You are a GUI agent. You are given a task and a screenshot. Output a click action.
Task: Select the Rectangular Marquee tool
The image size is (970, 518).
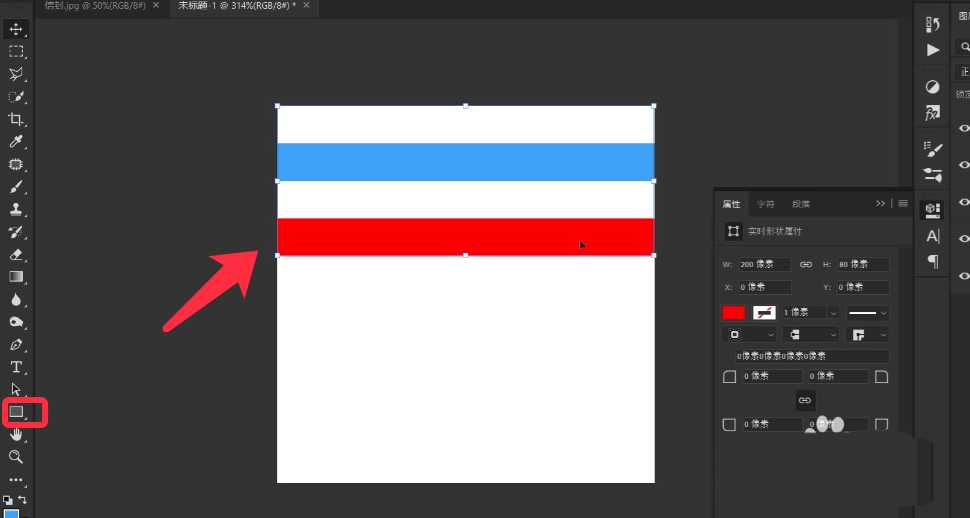tap(16, 51)
